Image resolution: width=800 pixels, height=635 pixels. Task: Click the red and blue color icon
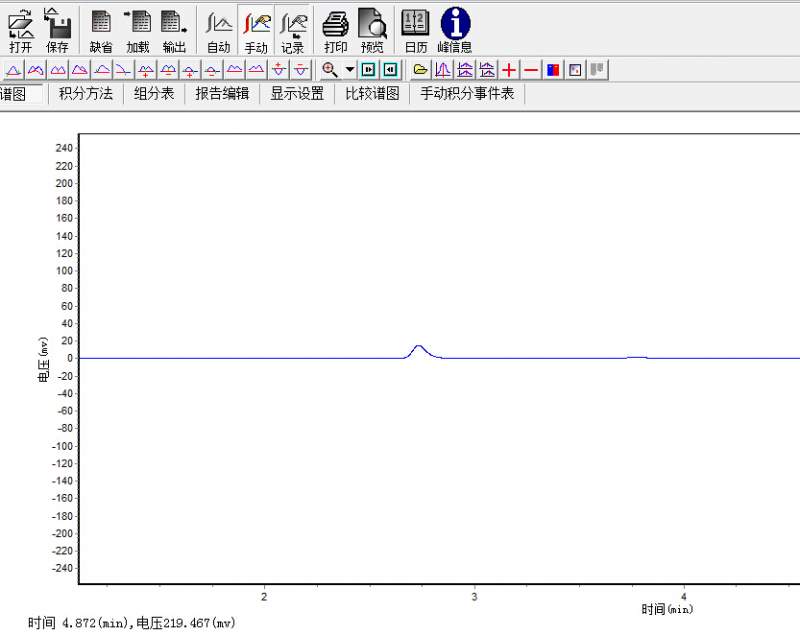[x=553, y=70]
